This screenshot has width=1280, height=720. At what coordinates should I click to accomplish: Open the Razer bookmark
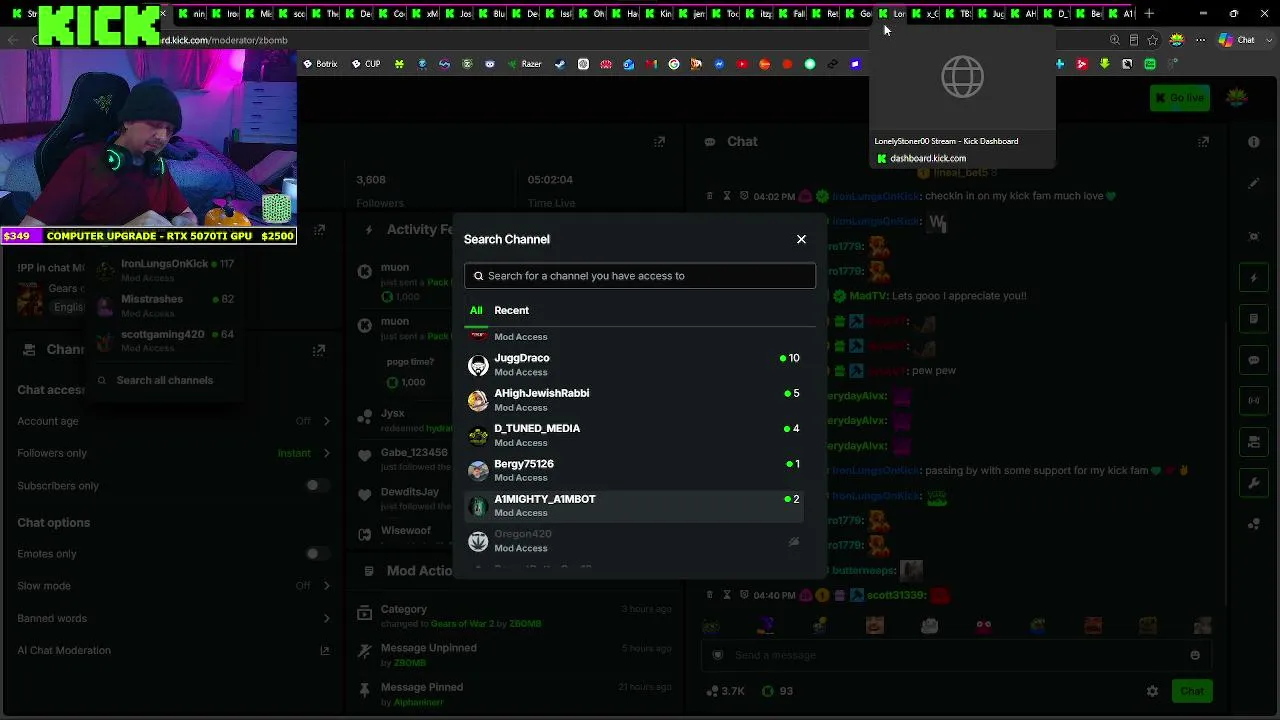[524, 64]
